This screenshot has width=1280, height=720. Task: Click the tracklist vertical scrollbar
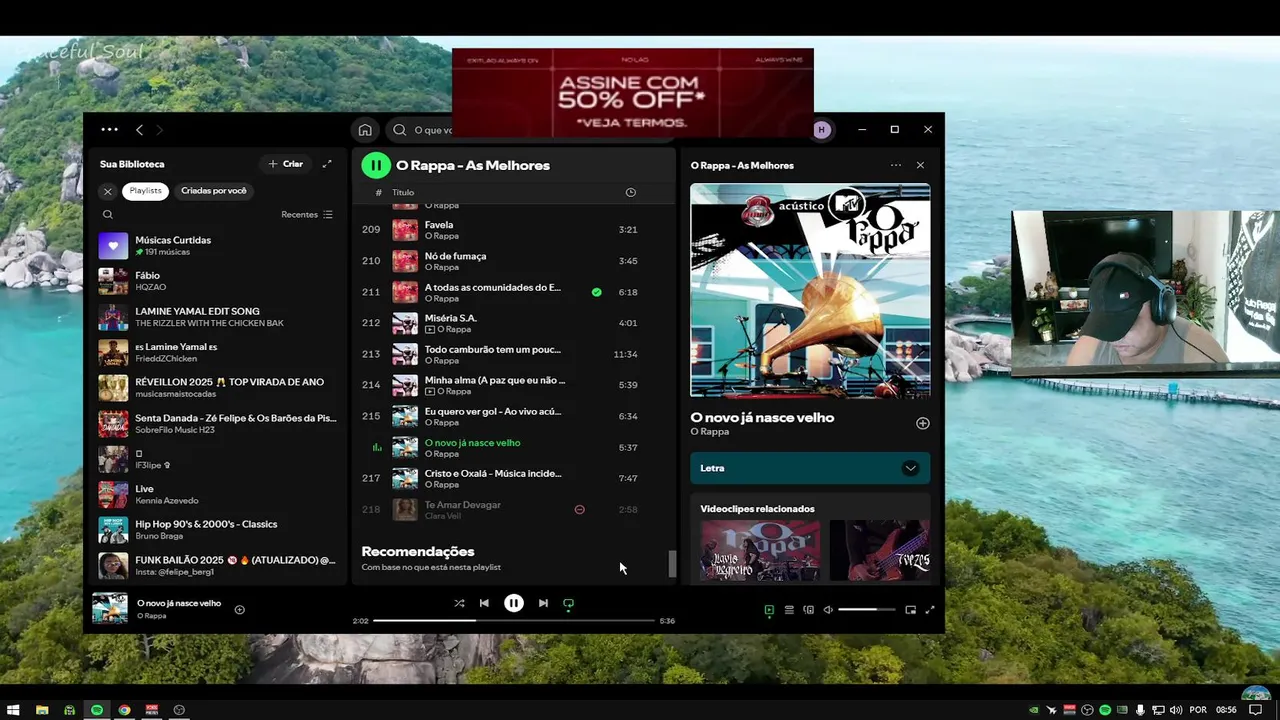(x=672, y=564)
